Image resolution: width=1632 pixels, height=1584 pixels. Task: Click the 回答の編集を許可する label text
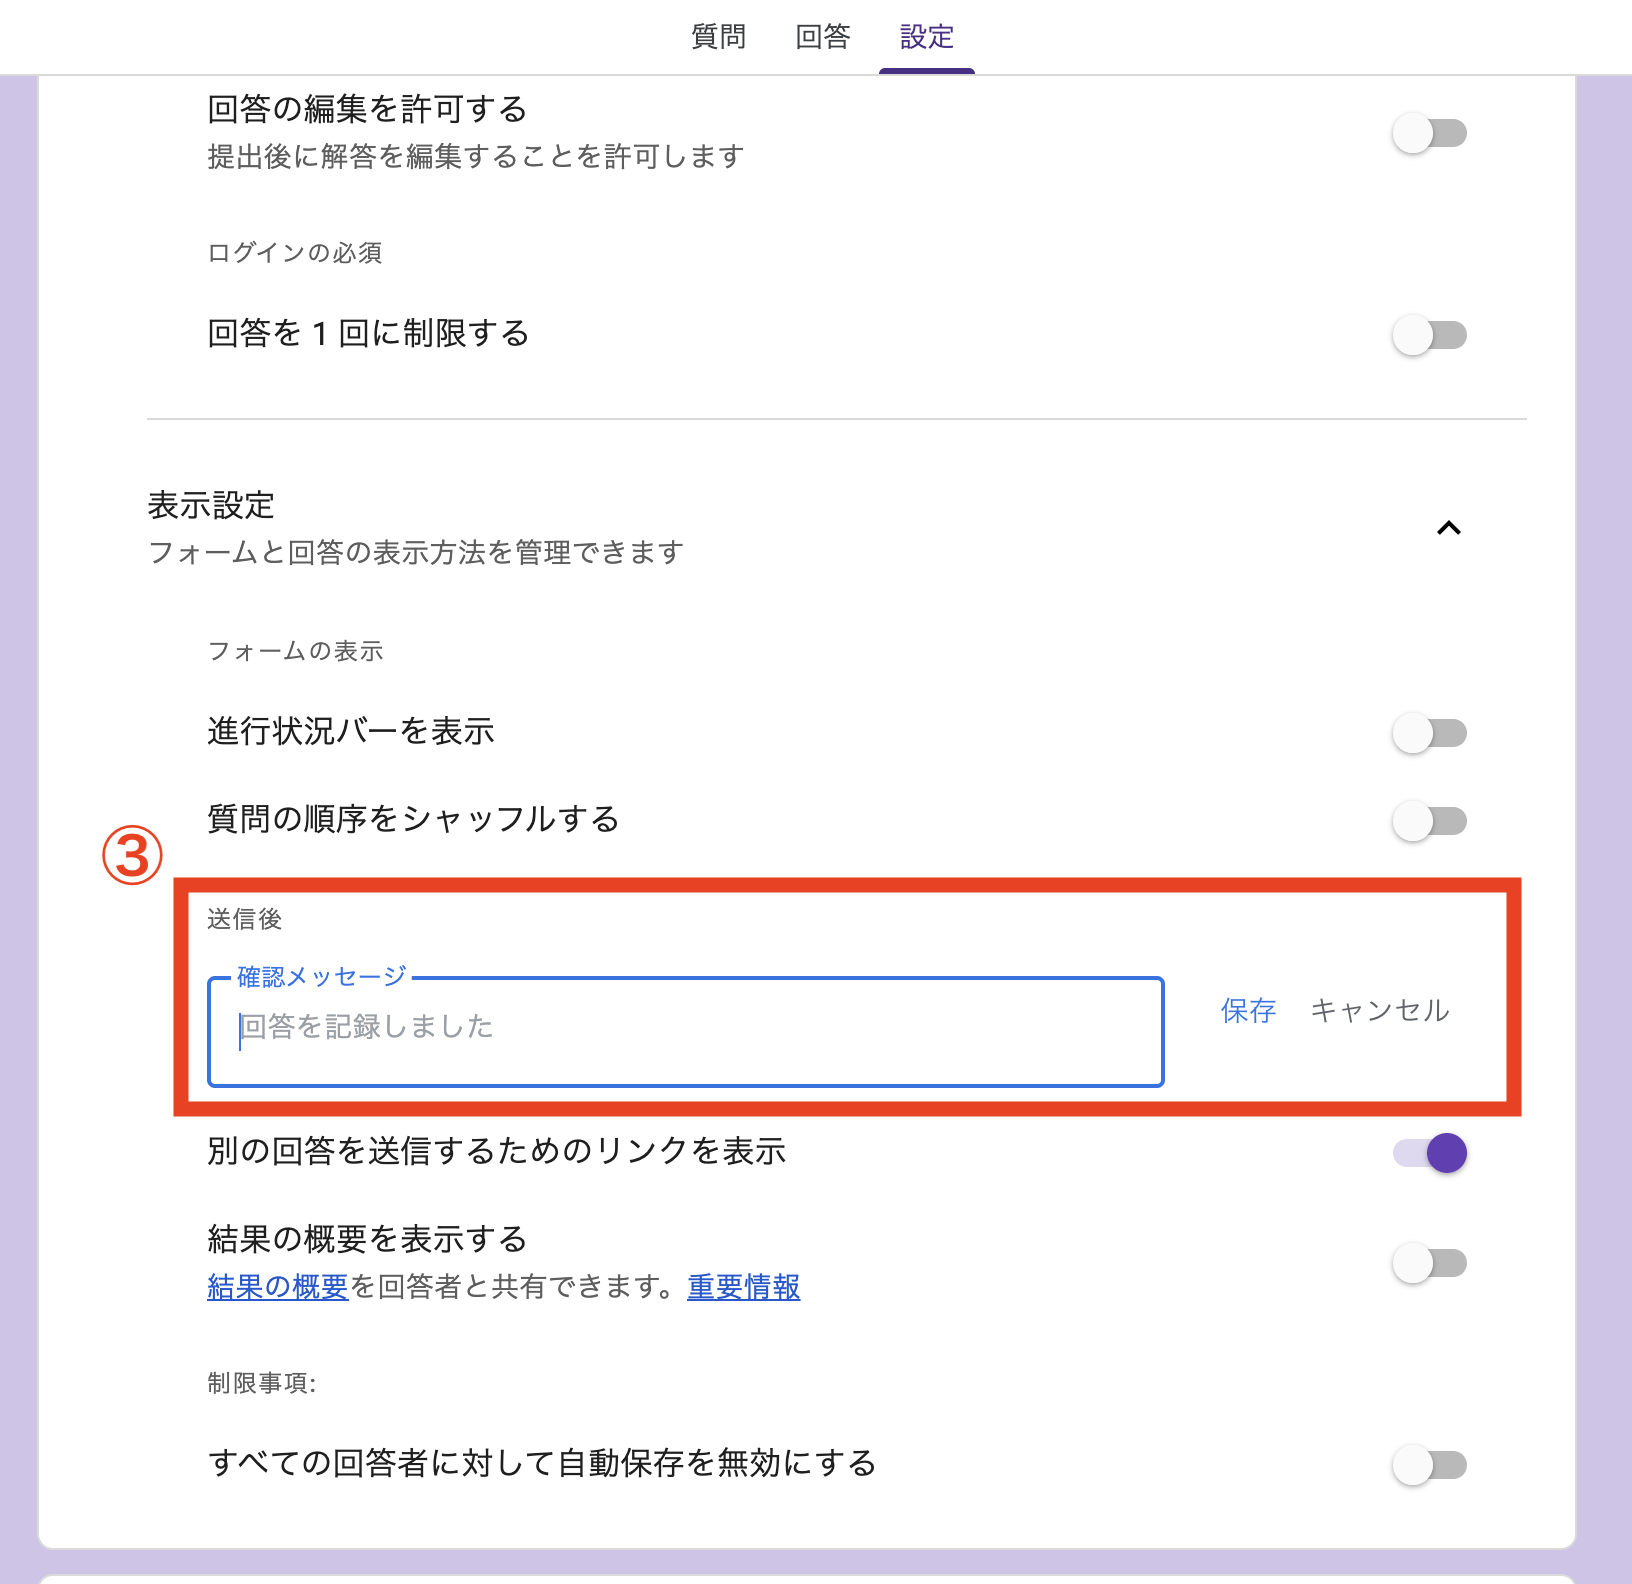367,109
